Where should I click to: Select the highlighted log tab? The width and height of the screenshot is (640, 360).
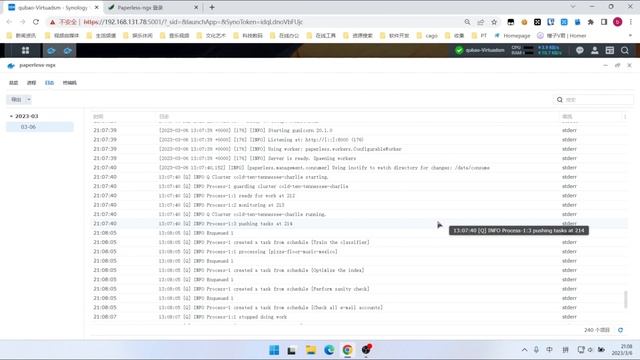tap(49, 83)
